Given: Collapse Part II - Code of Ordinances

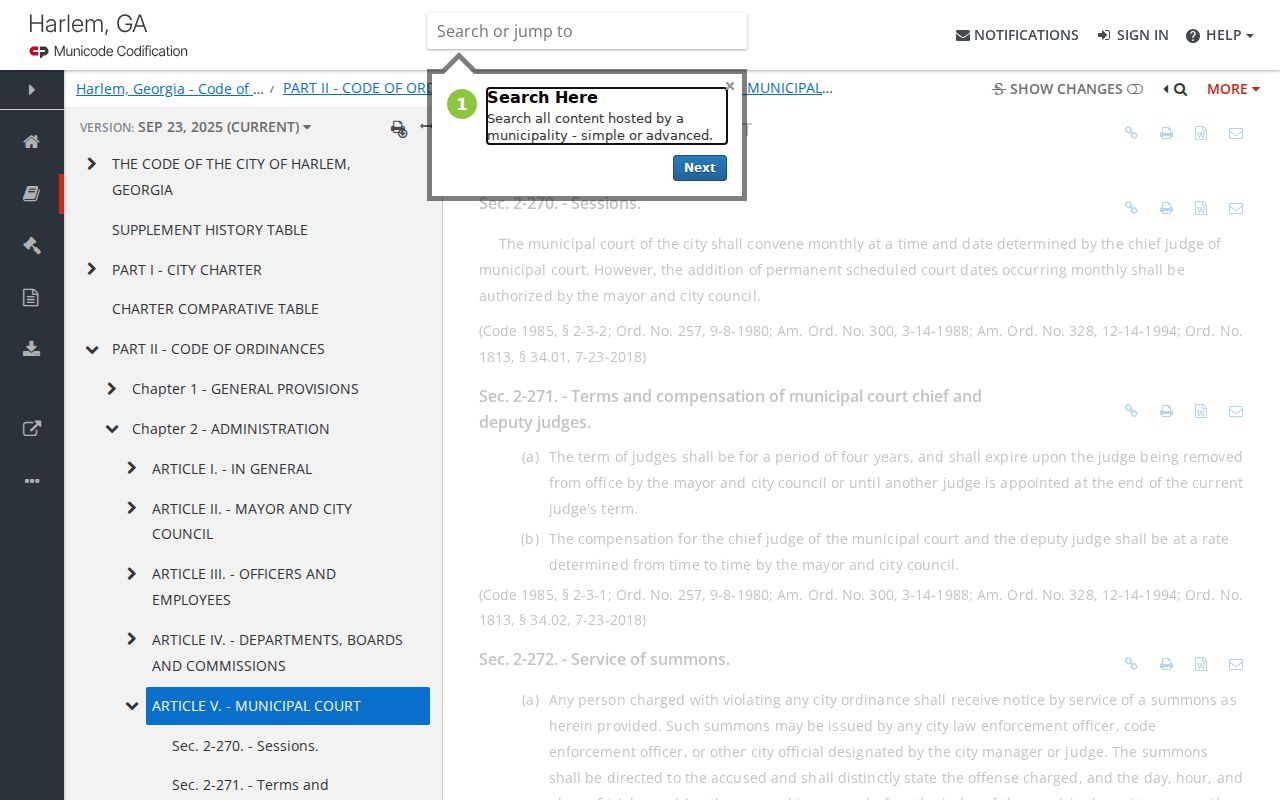Looking at the screenshot, I should (92, 349).
